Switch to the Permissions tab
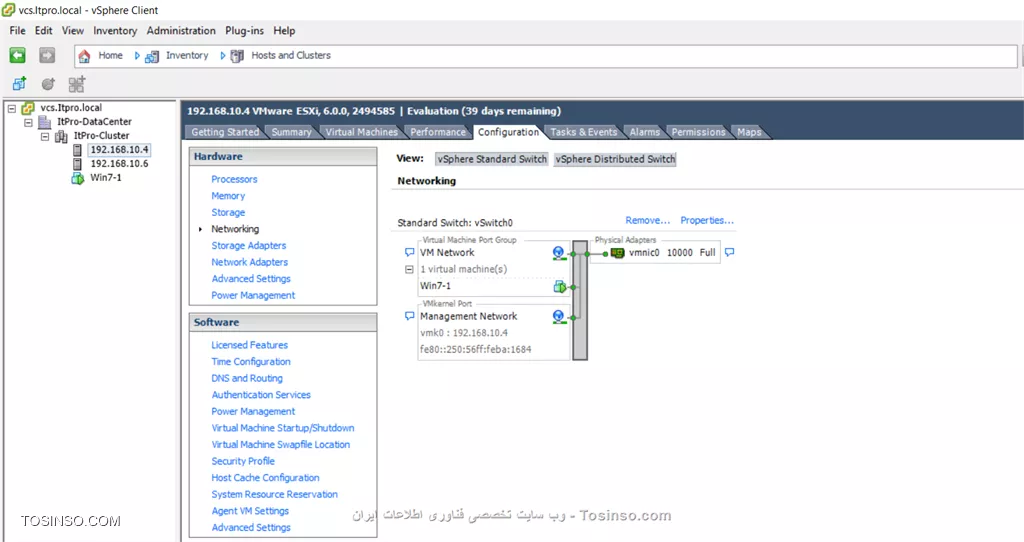This screenshot has height=542, width=1024. click(x=698, y=132)
